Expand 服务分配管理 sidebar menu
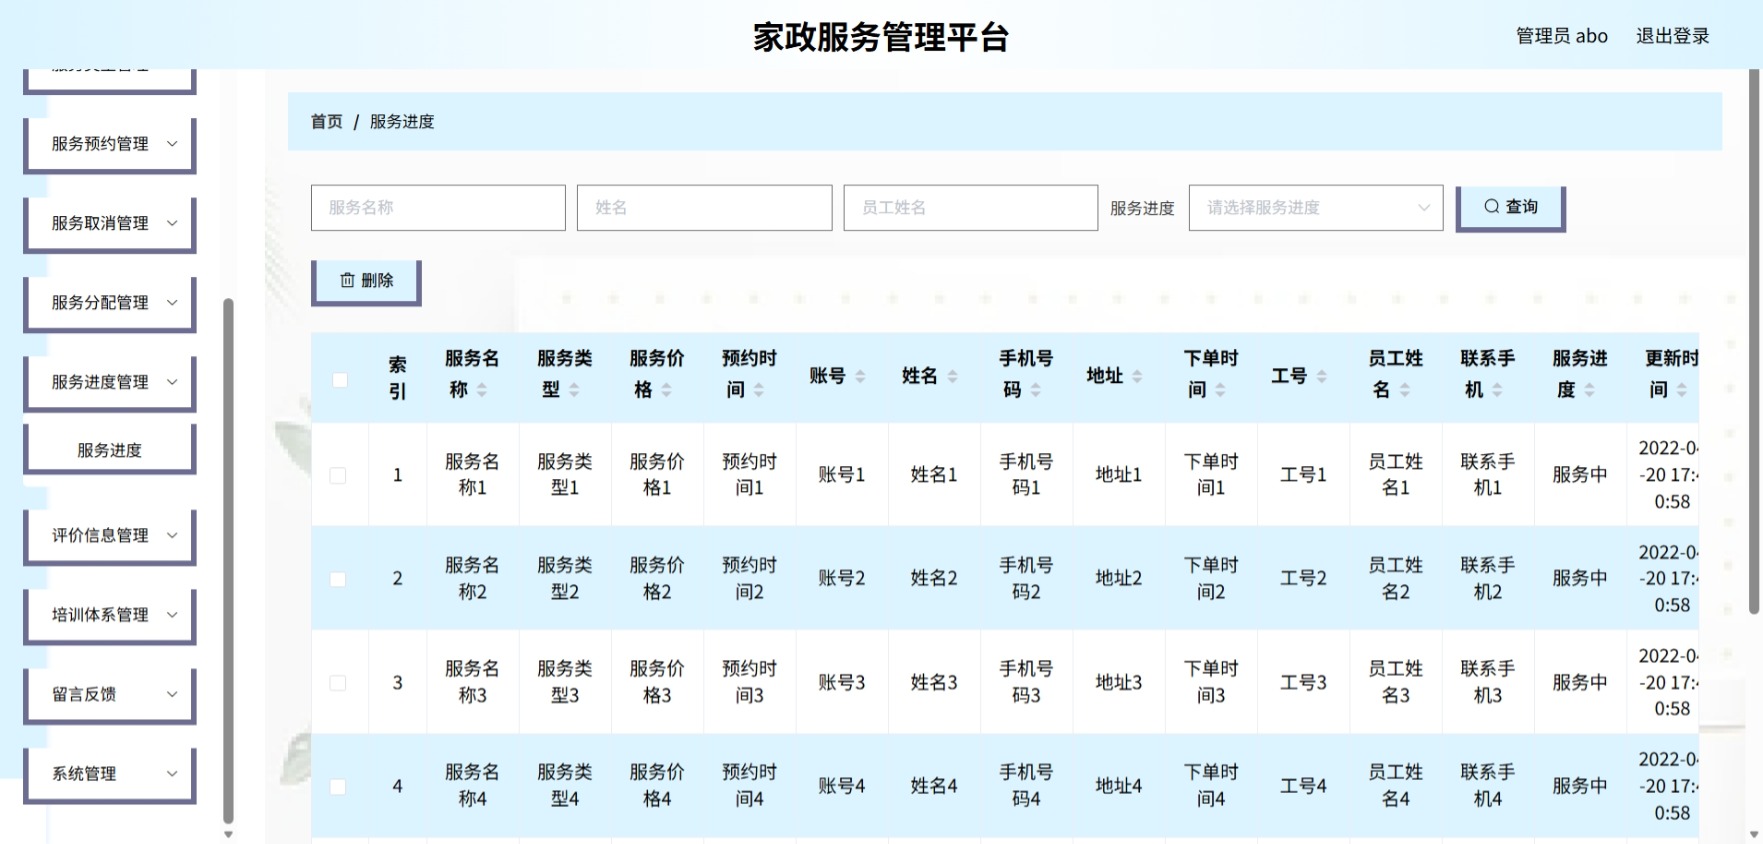This screenshot has width=1763, height=844. (109, 303)
